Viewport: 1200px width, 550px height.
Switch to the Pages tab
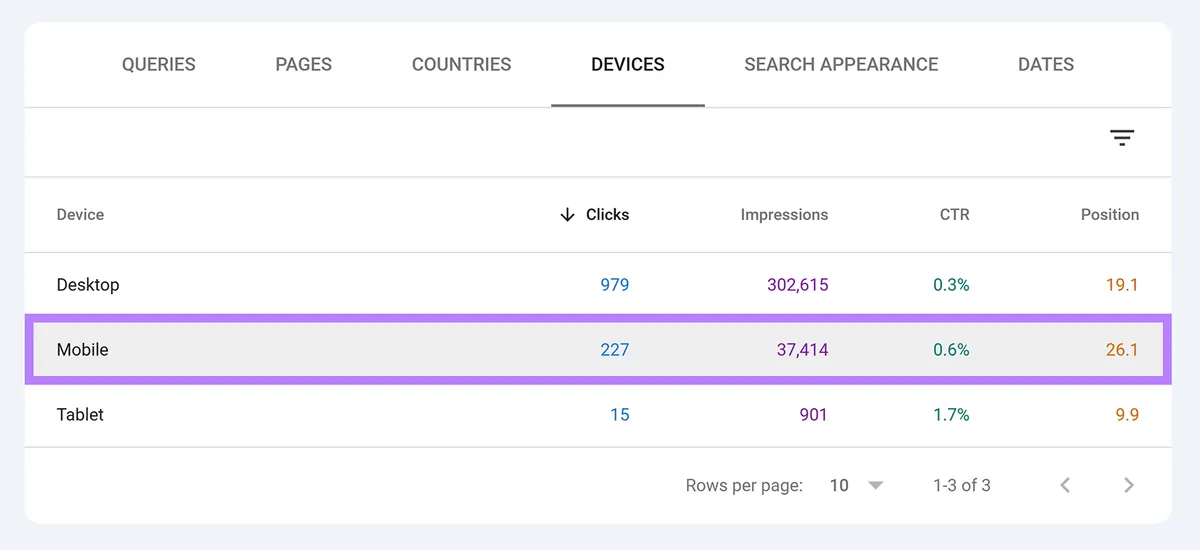point(304,64)
